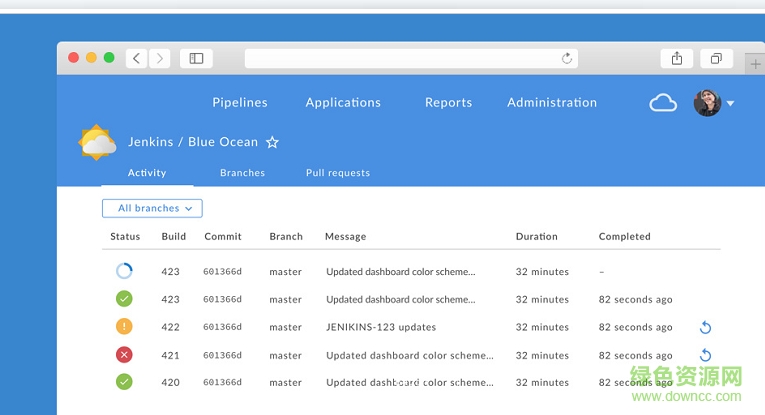Screen dimensions: 765x415
Task: Rerun build 422 with the replay icon
Action: pos(705,327)
